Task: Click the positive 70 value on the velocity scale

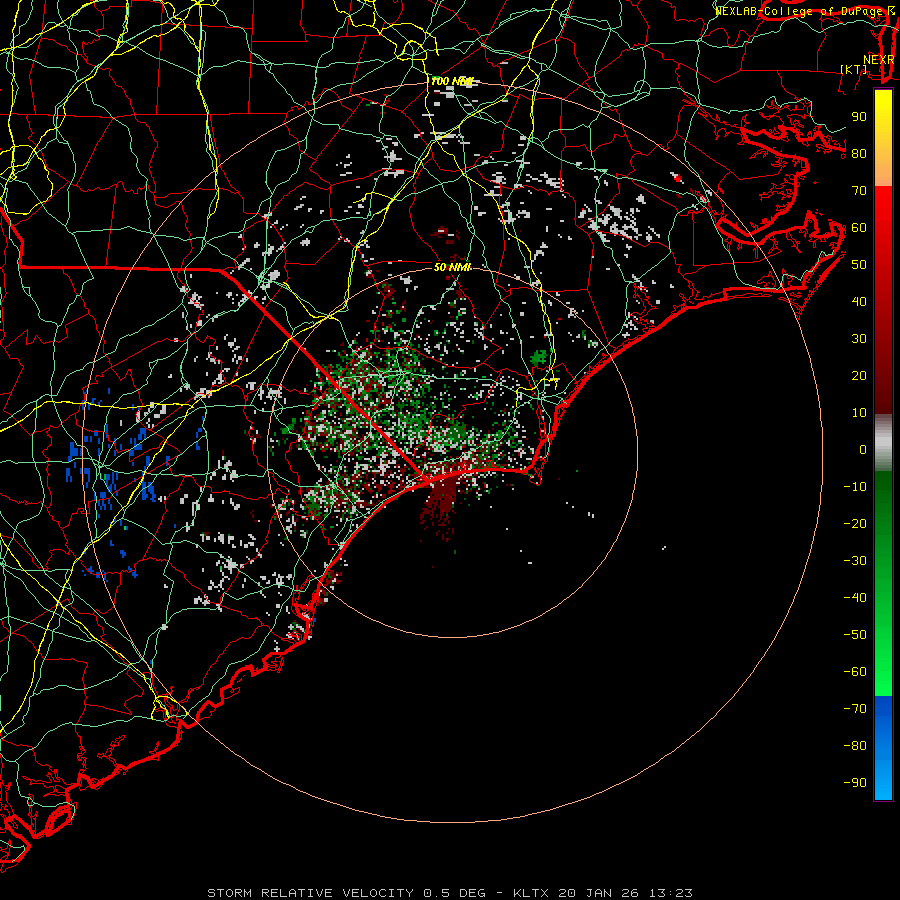Action: coord(859,191)
